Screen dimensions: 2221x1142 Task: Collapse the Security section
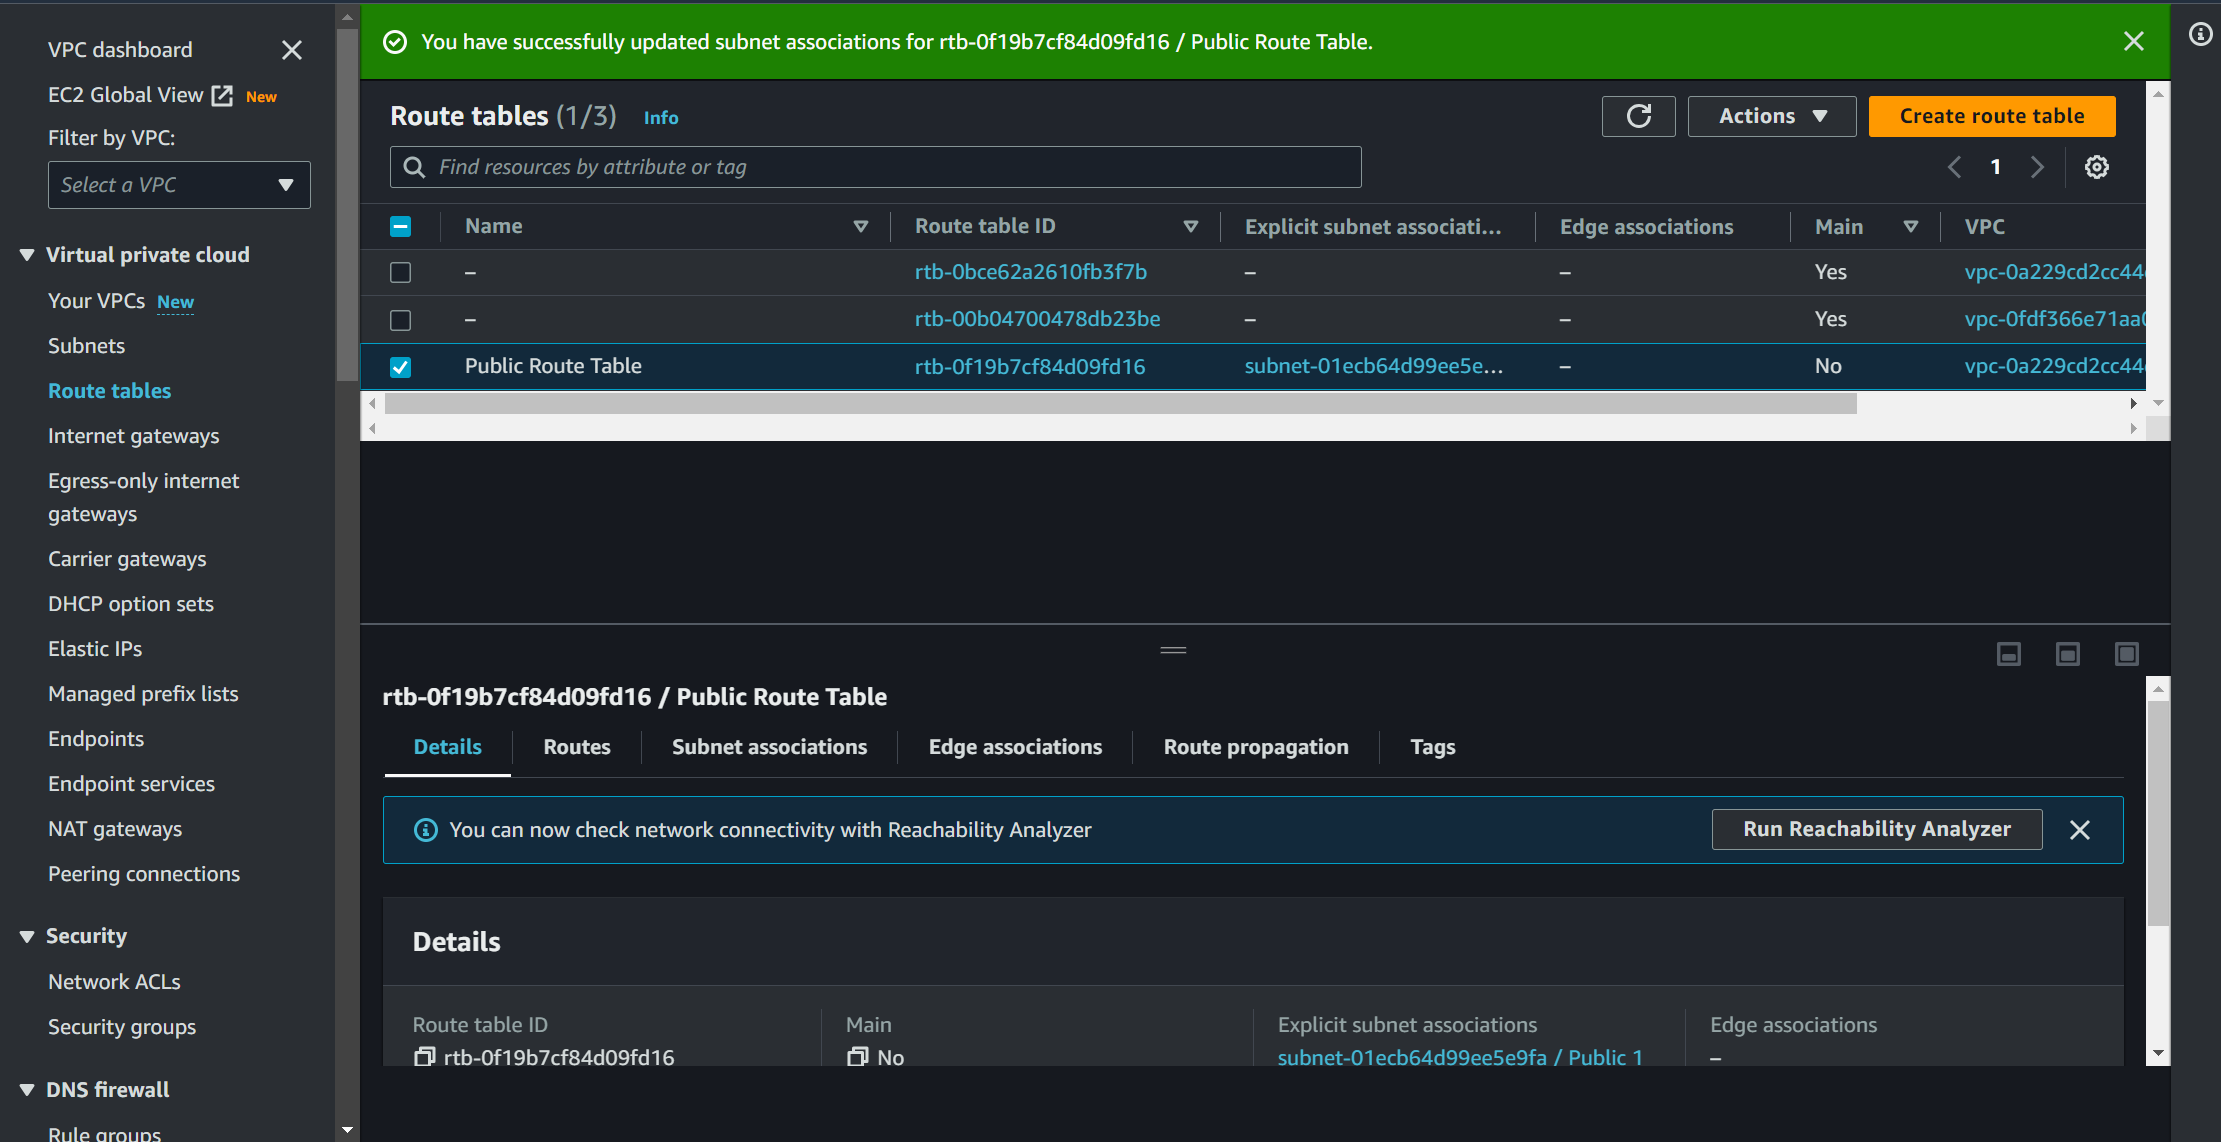27,936
